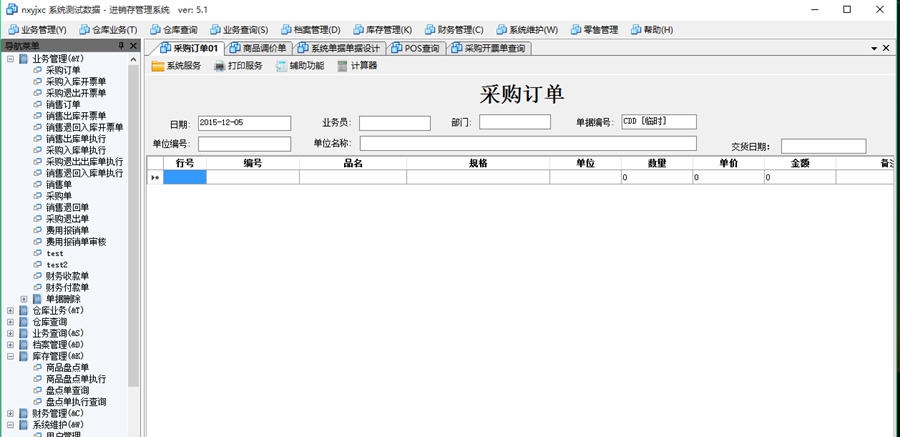The image size is (900, 437).
Task: Open the 辅助功能 toolbar icon
Action: (281, 66)
